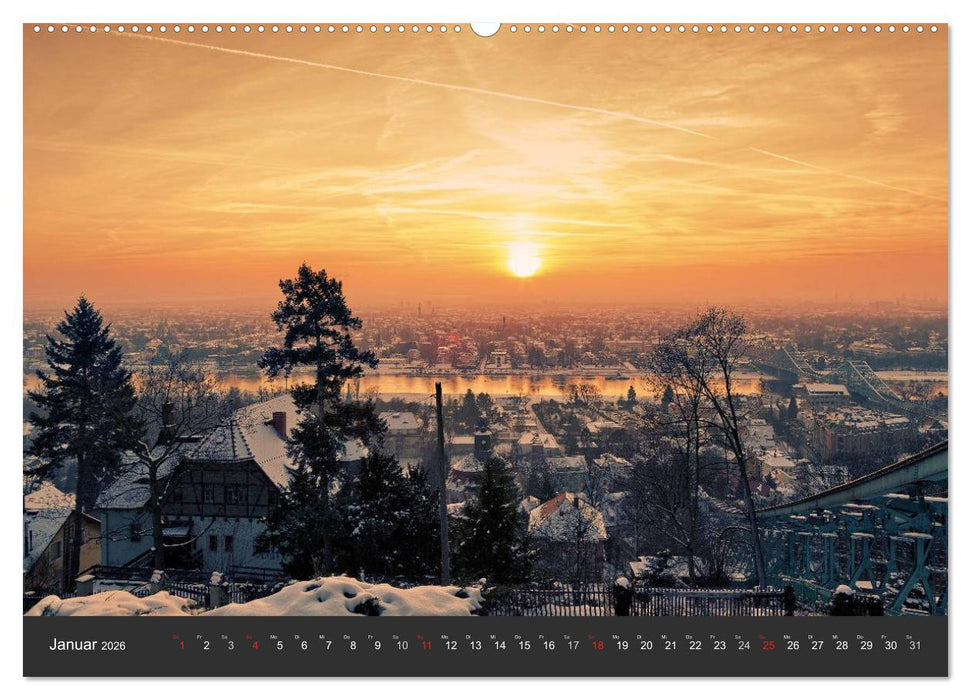This screenshot has width=971, height=700.
Task: Click the red date 18 on the calendar strip
Action: tap(598, 644)
